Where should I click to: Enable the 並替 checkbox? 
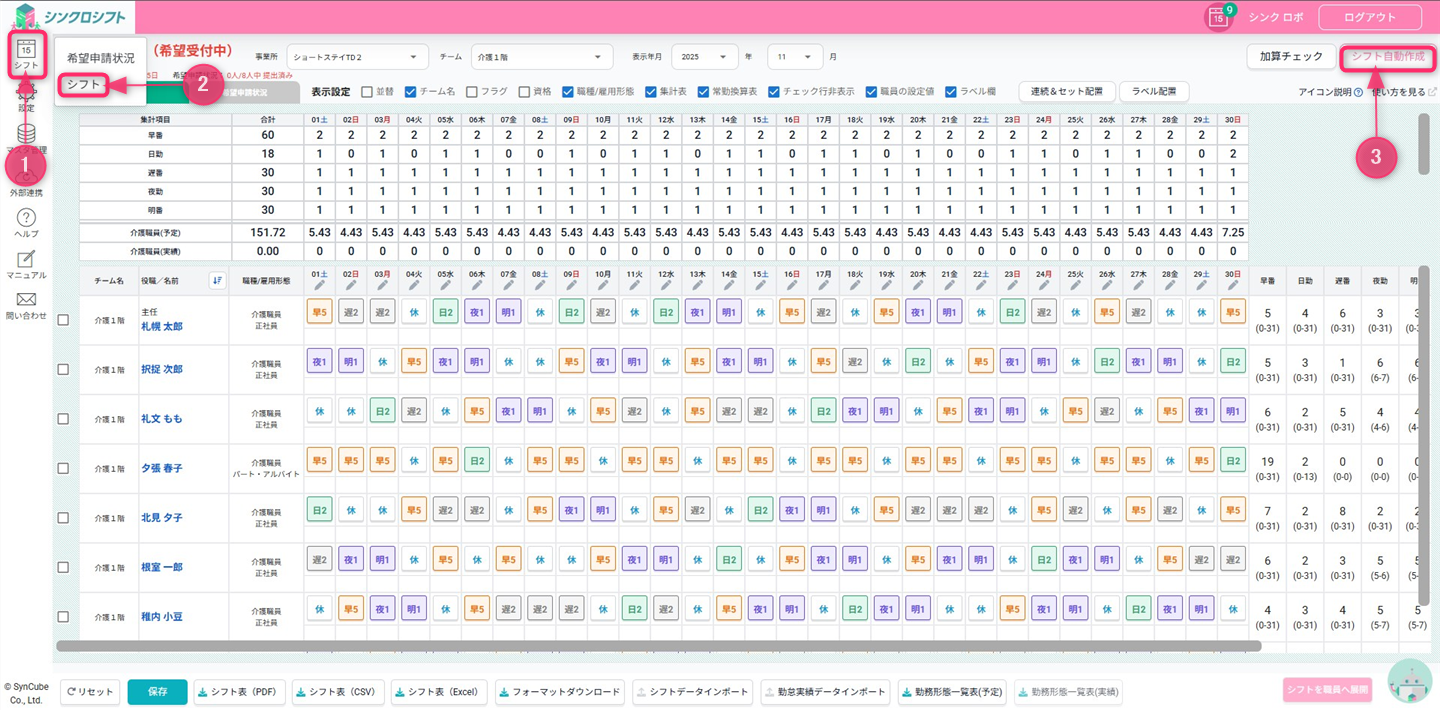367,92
